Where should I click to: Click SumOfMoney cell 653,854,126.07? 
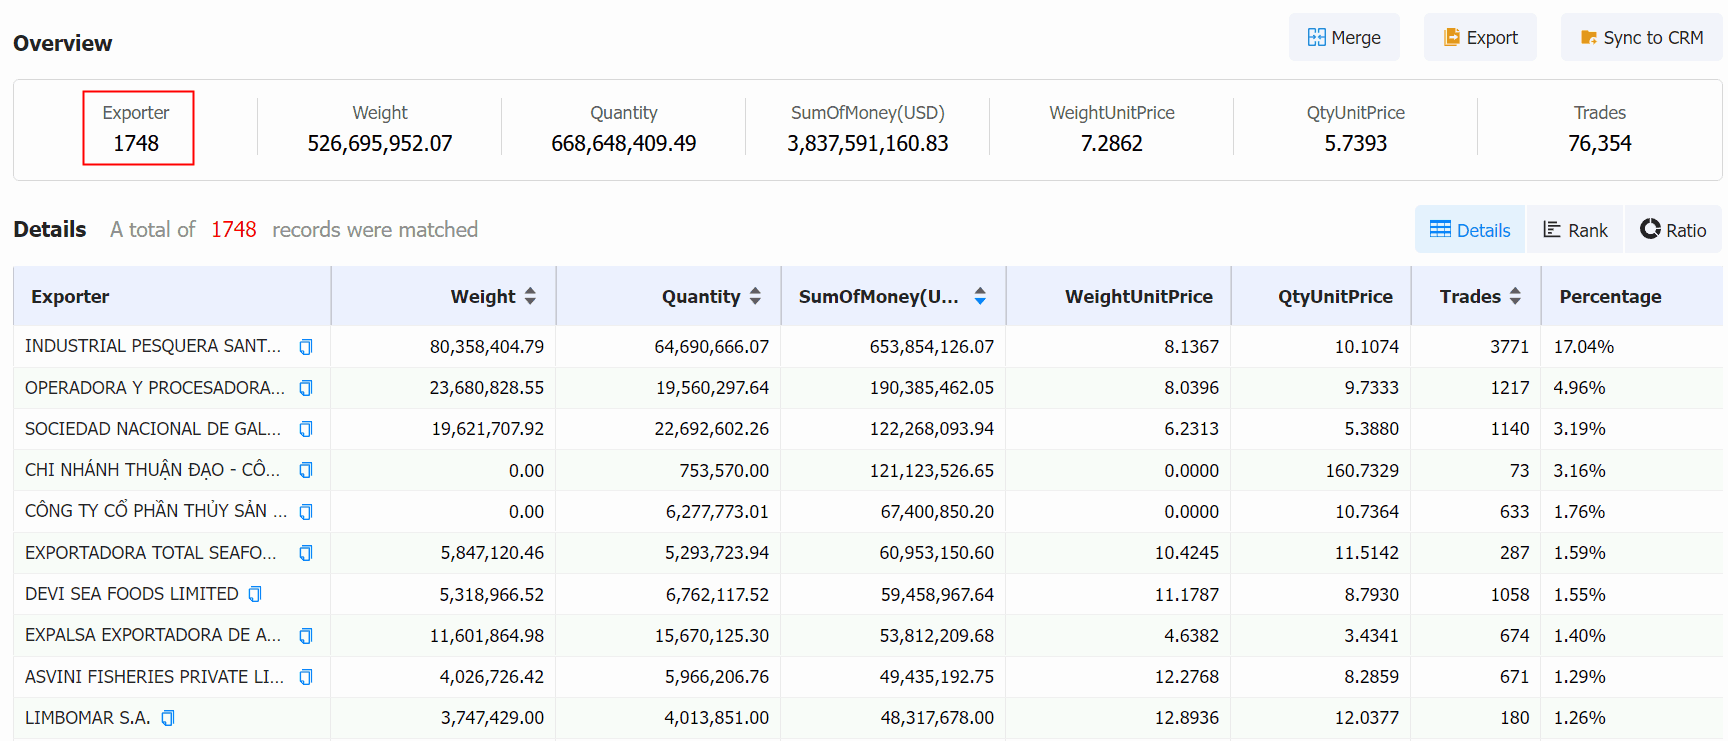pos(932,347)
